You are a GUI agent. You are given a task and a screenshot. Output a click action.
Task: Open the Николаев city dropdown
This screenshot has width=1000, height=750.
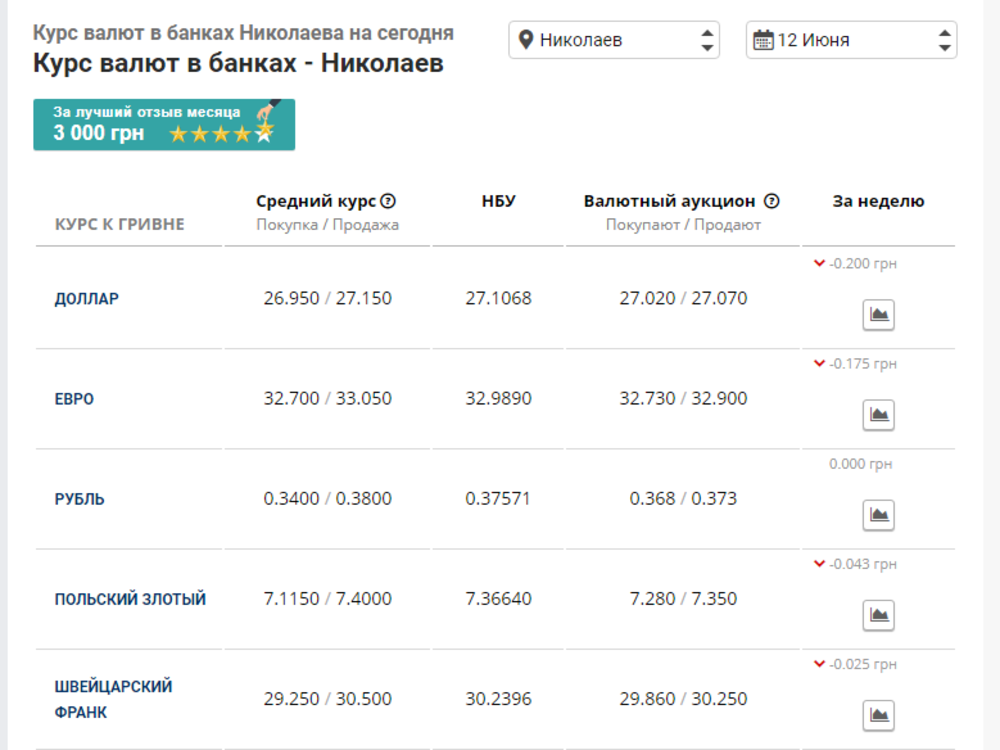pos(612,40)
